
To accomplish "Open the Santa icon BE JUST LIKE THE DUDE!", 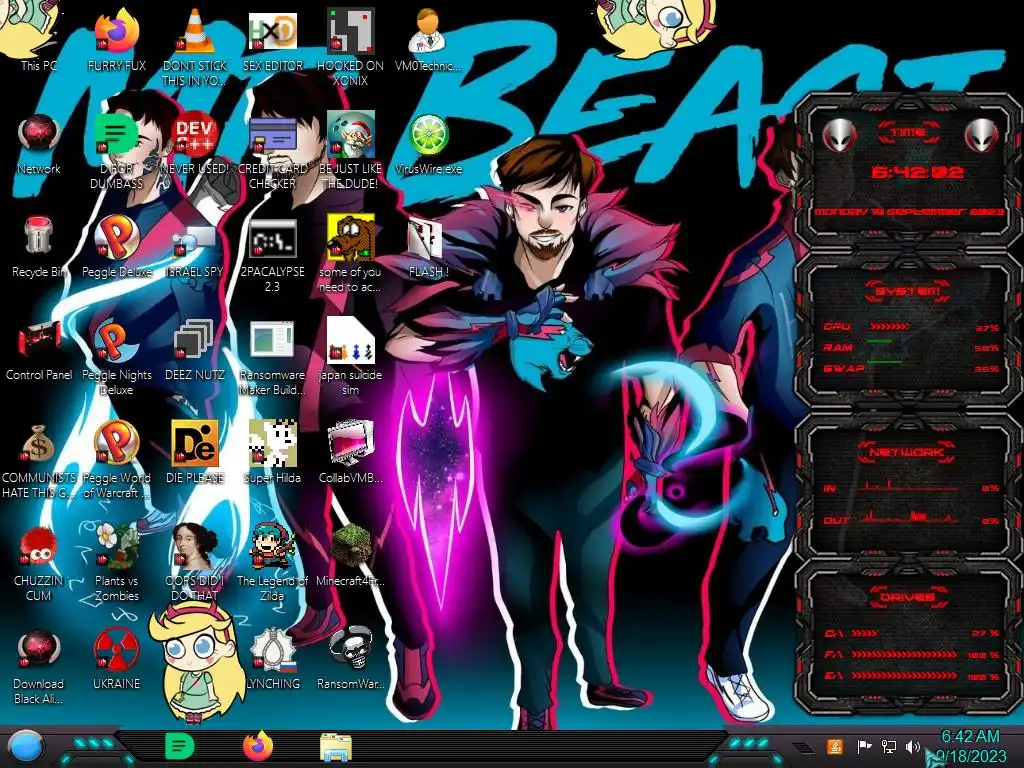I will click(x=351, y=133).
